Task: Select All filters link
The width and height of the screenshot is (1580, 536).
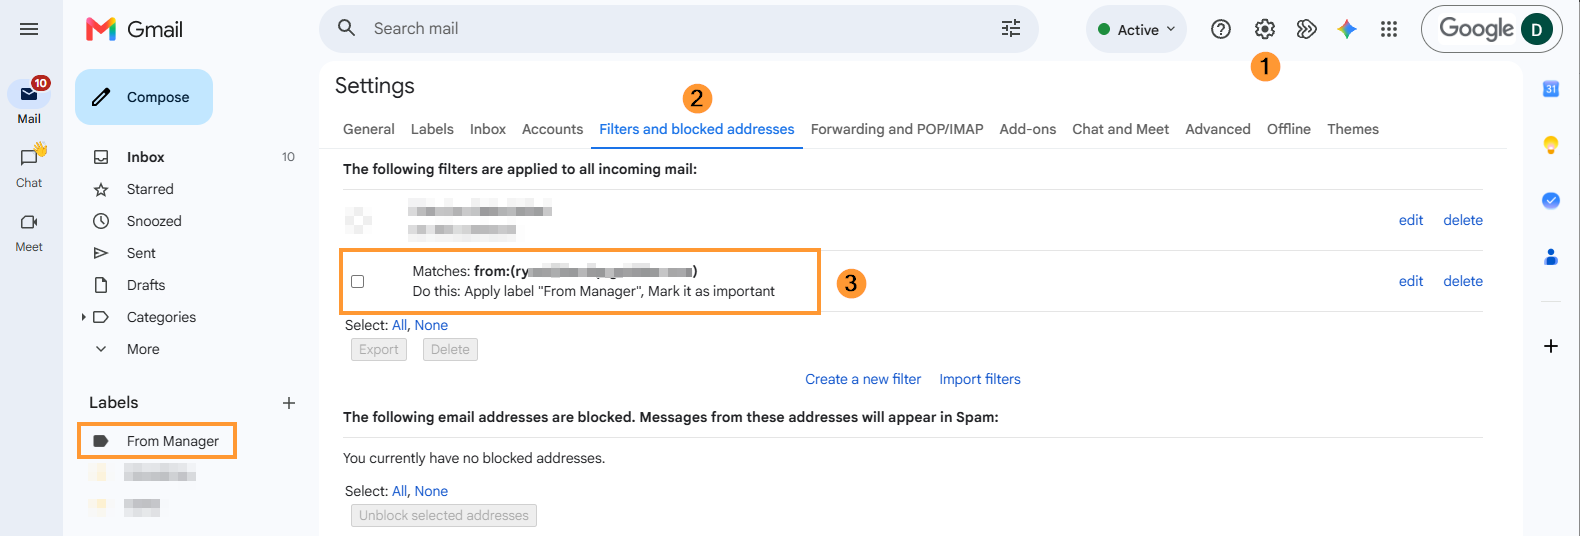Action: 399,325
